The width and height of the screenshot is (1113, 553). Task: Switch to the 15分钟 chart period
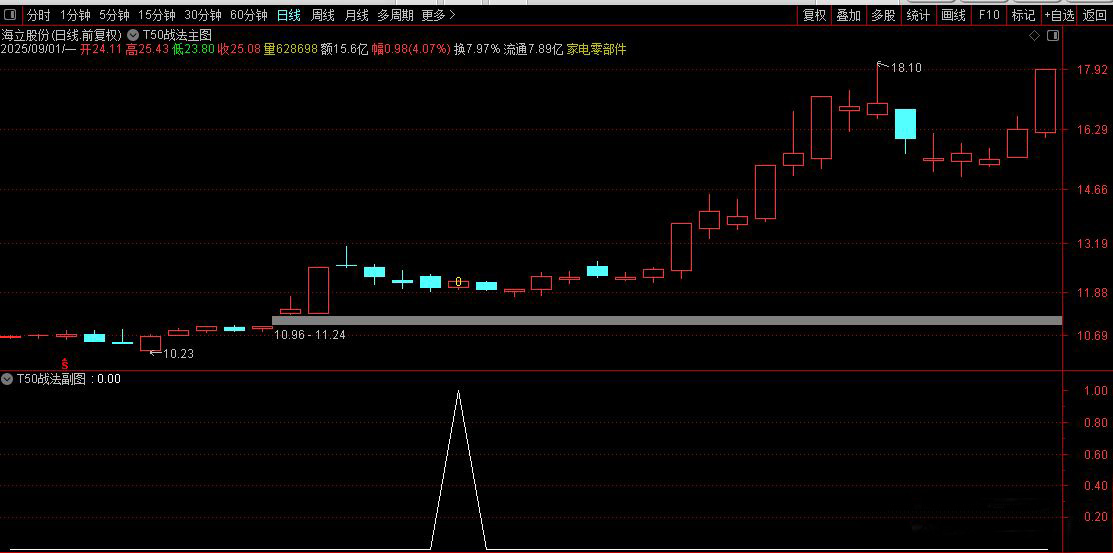(156, 15)
